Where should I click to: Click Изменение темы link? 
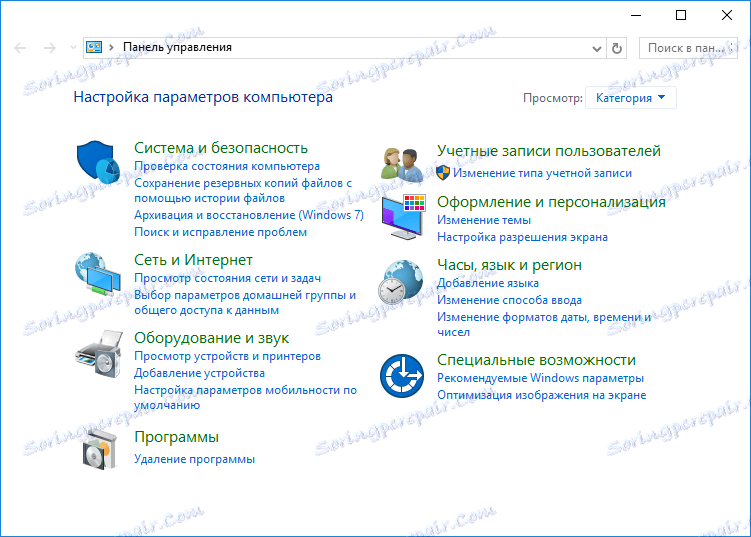tap(484, 220)
